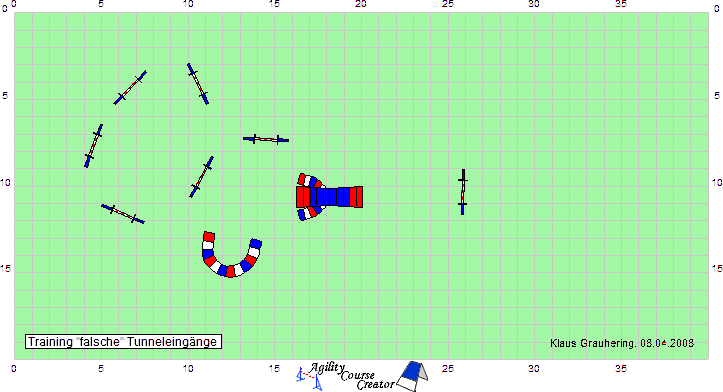Click the Klaus Grauhering 08.04.2008 author text

pyautogui.click(x=622, y=343)
